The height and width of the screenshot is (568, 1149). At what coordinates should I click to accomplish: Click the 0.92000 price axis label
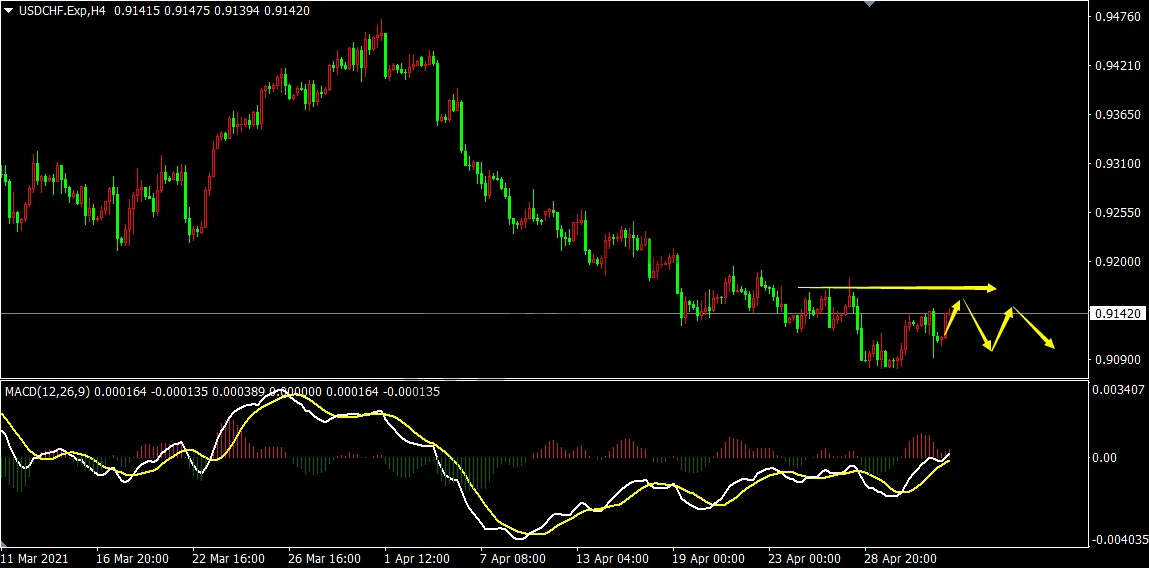point(1119,262)
